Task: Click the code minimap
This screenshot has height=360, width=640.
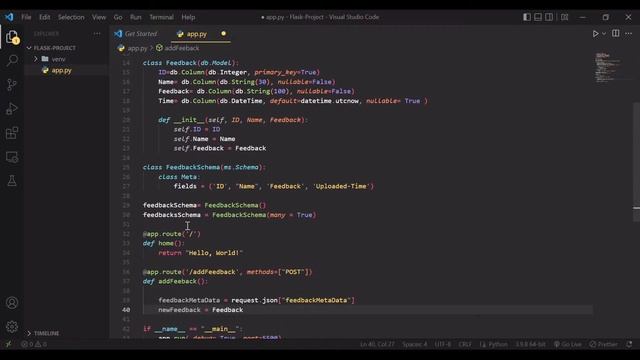Action: 608,67
